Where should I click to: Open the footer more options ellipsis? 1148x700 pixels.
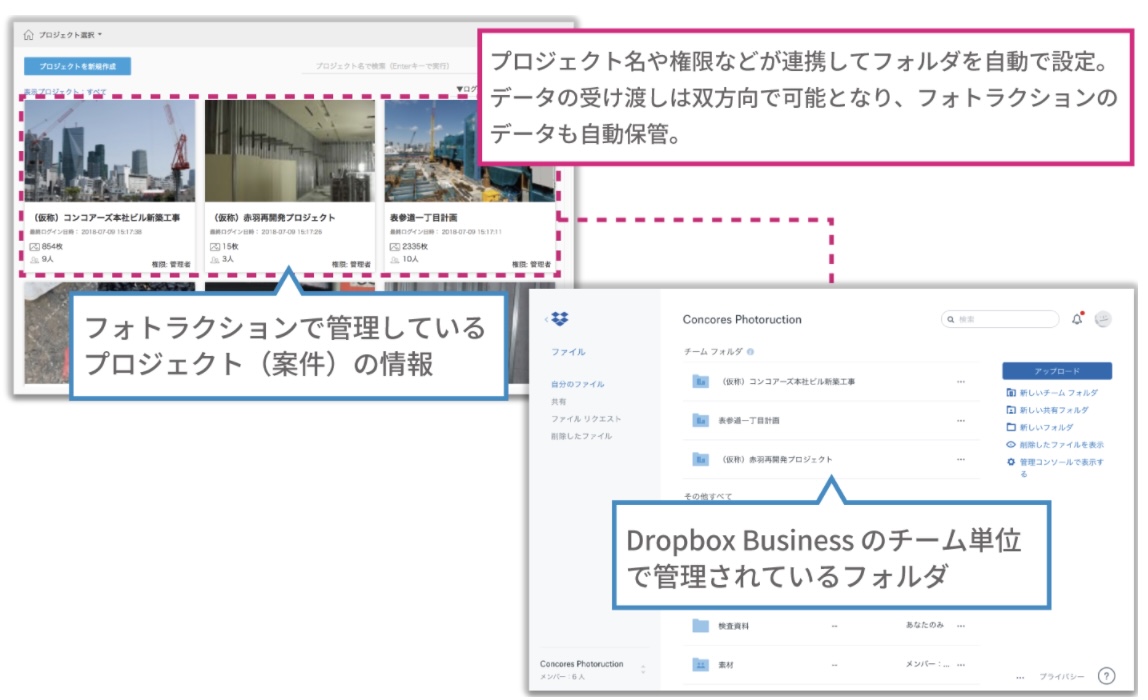[1020, 677]
